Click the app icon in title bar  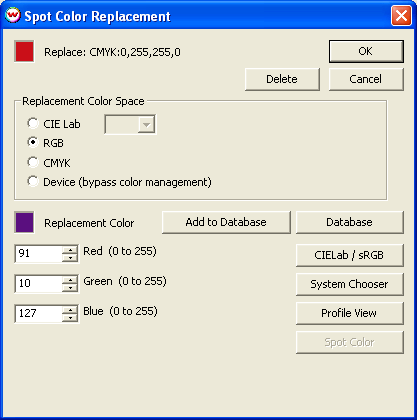(x=13, y=15)
